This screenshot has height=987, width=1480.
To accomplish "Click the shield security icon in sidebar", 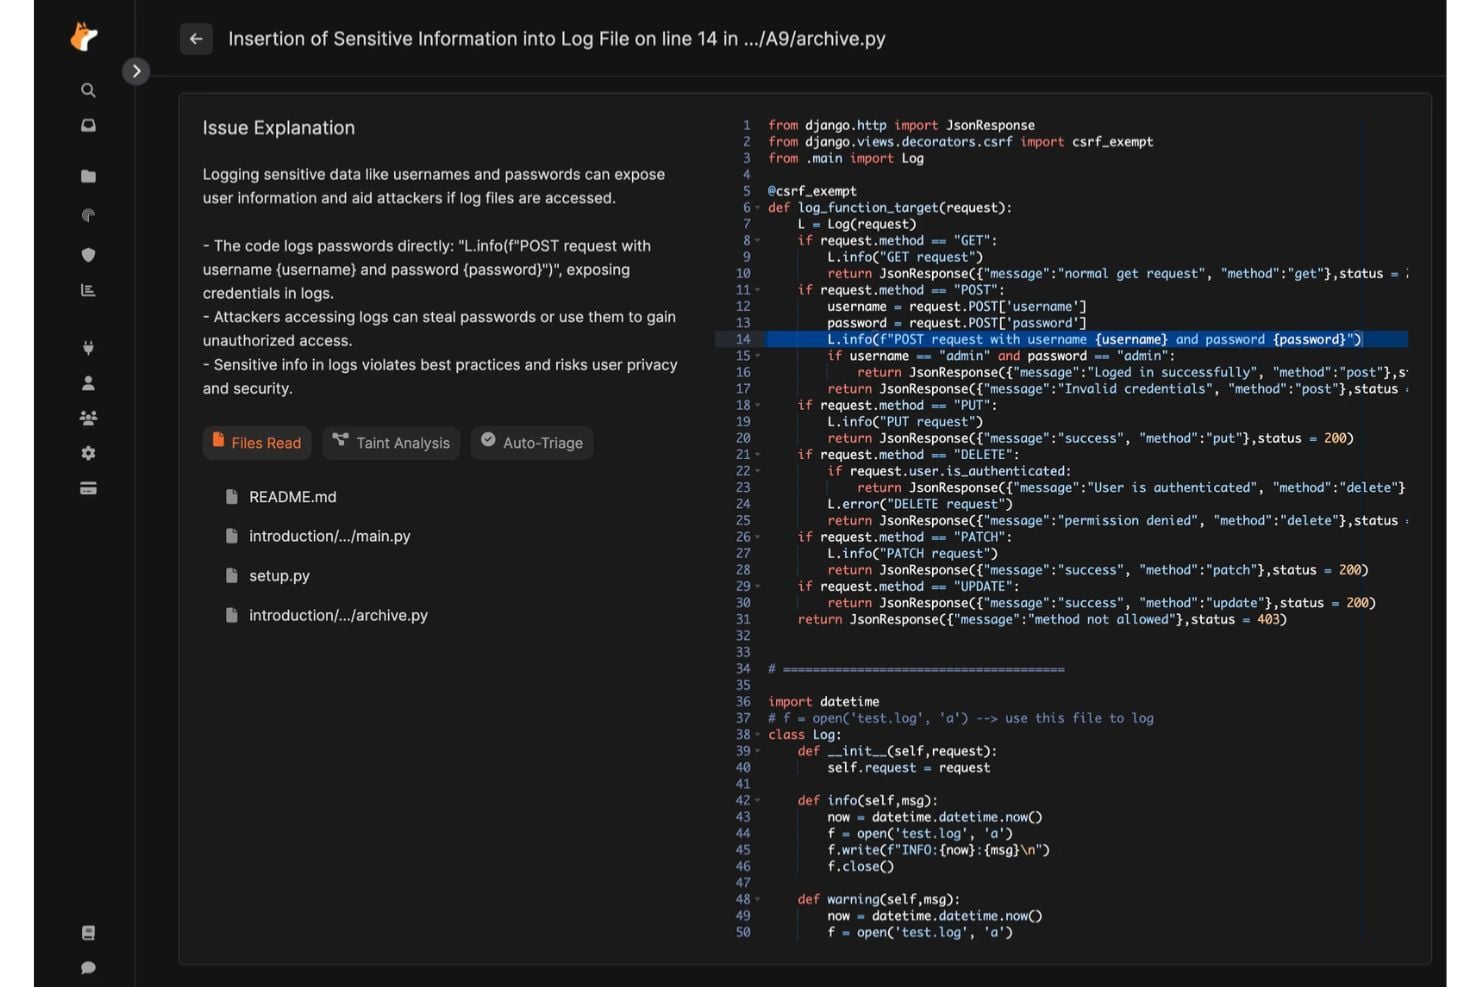I will pyautogui.click(x=88, y=255).
